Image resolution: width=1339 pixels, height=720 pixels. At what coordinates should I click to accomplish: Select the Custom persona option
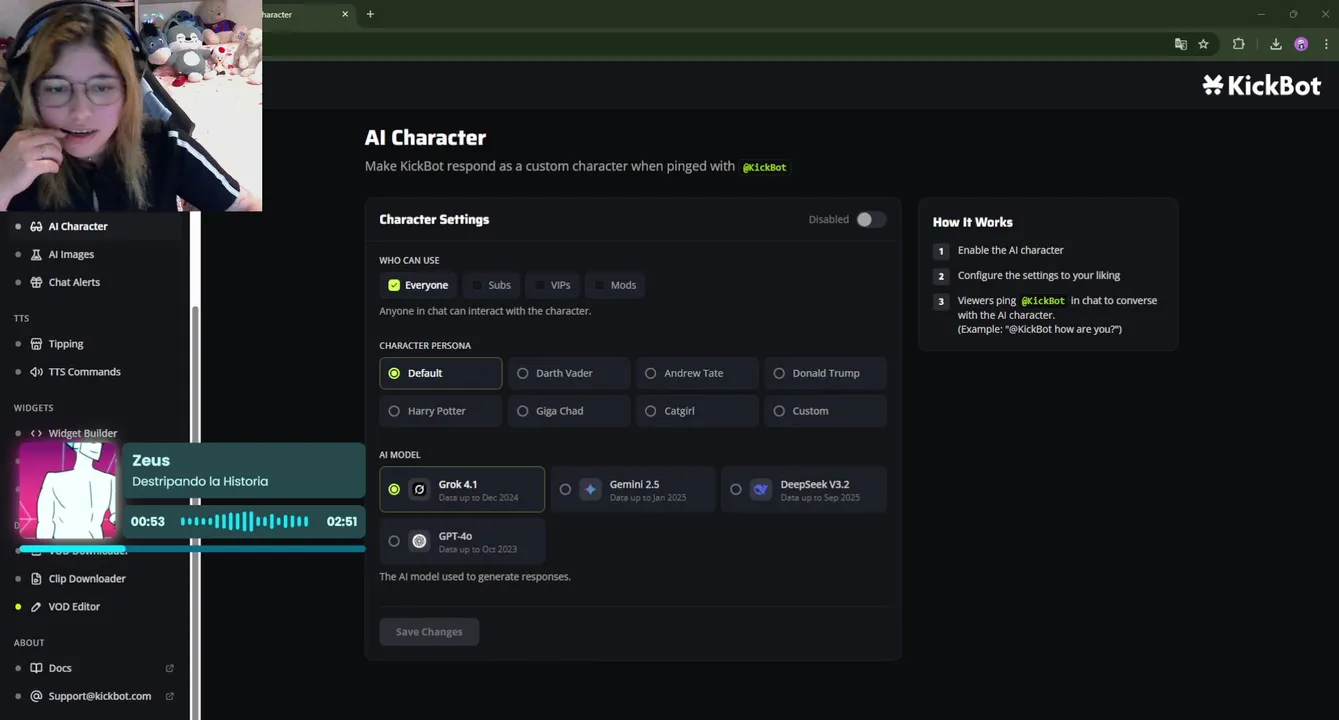pos(825,411)
